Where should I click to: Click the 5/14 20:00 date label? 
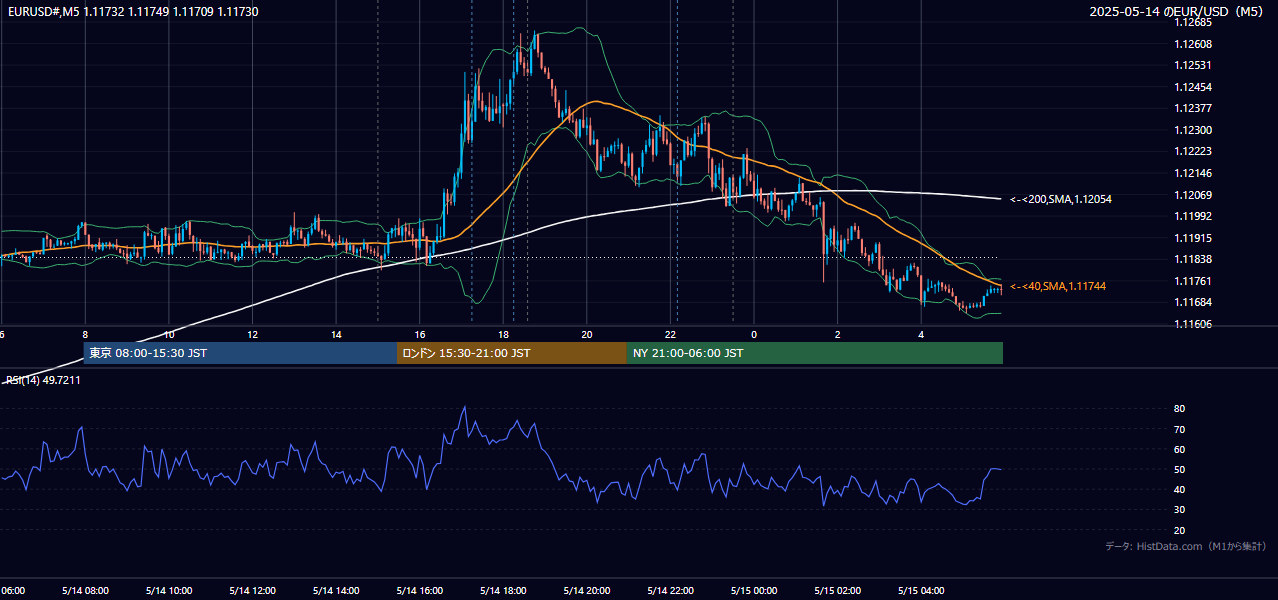(587, 590)
